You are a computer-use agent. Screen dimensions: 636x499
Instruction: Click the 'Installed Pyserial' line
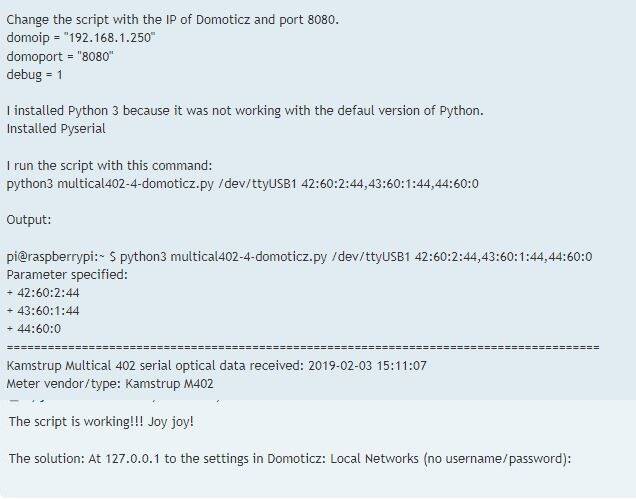[x=56, y=129]
